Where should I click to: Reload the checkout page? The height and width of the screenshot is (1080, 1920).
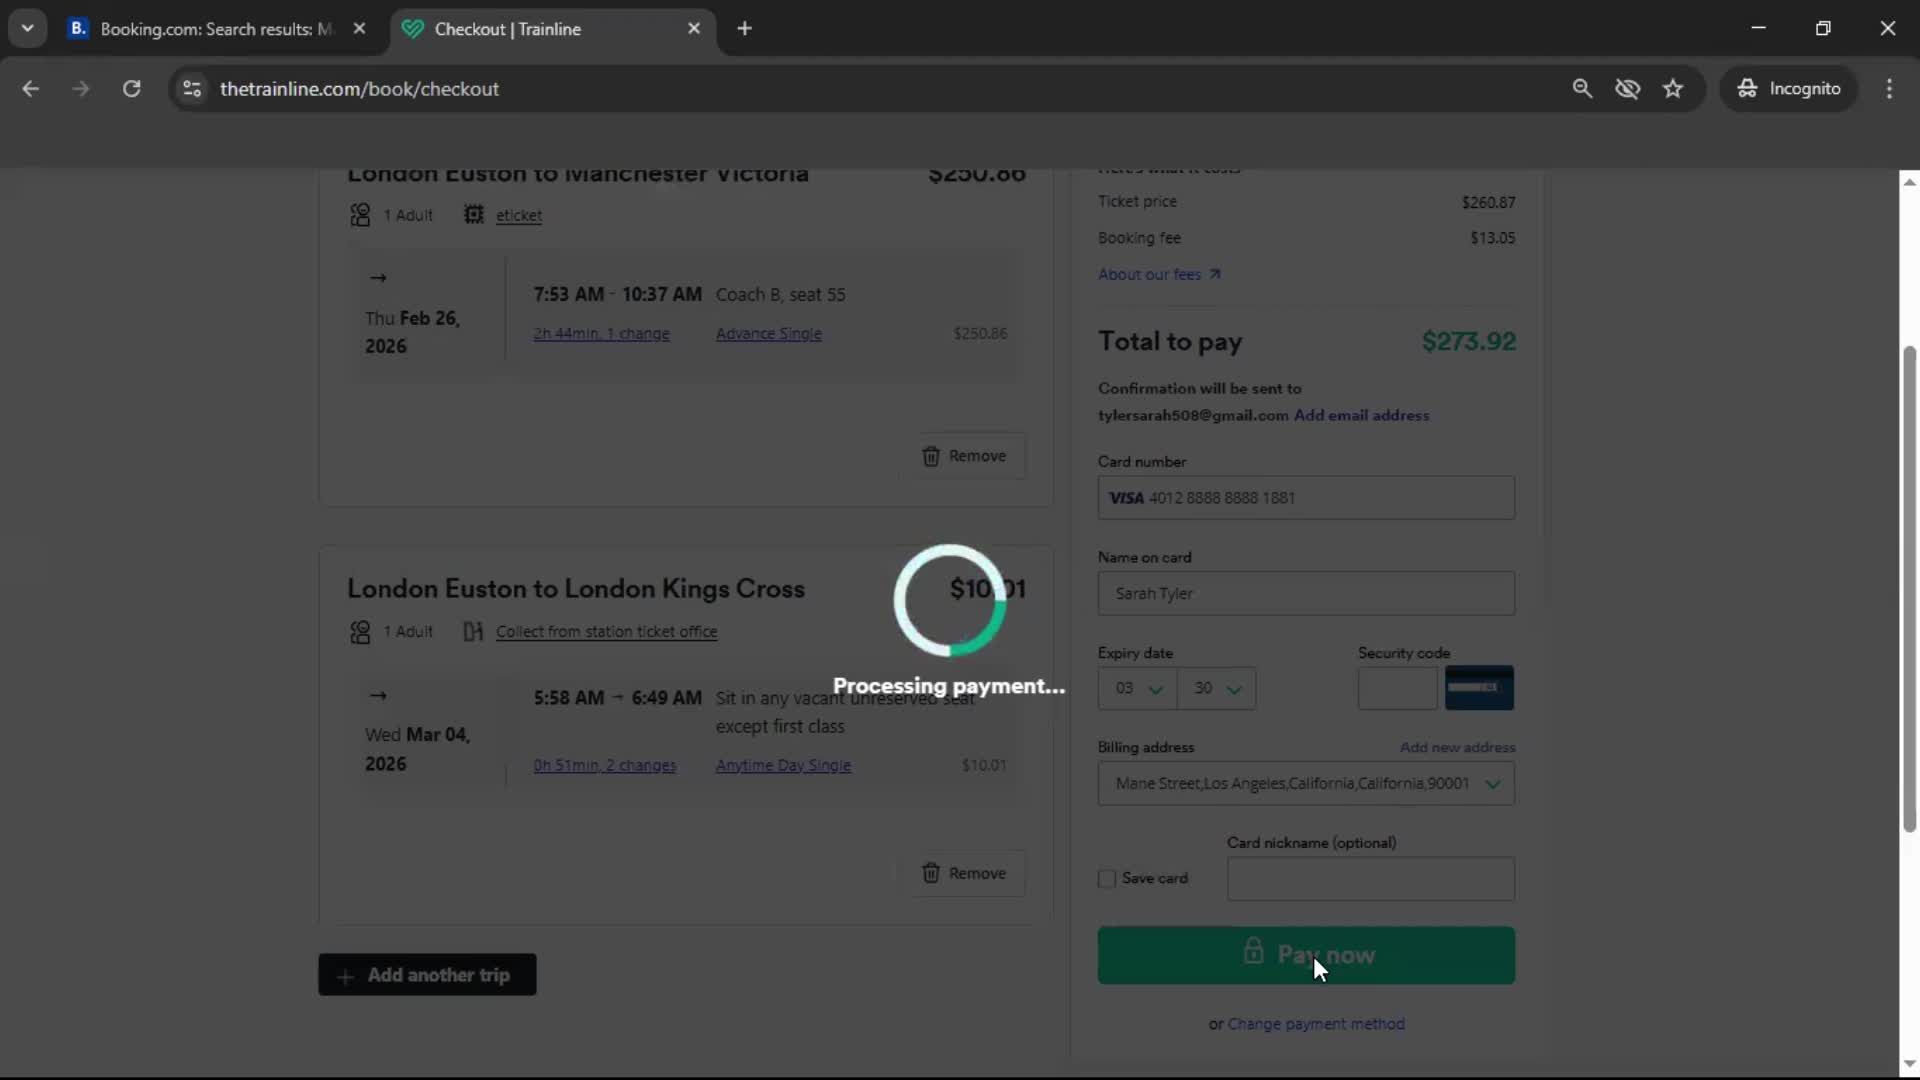click(131, 88)
